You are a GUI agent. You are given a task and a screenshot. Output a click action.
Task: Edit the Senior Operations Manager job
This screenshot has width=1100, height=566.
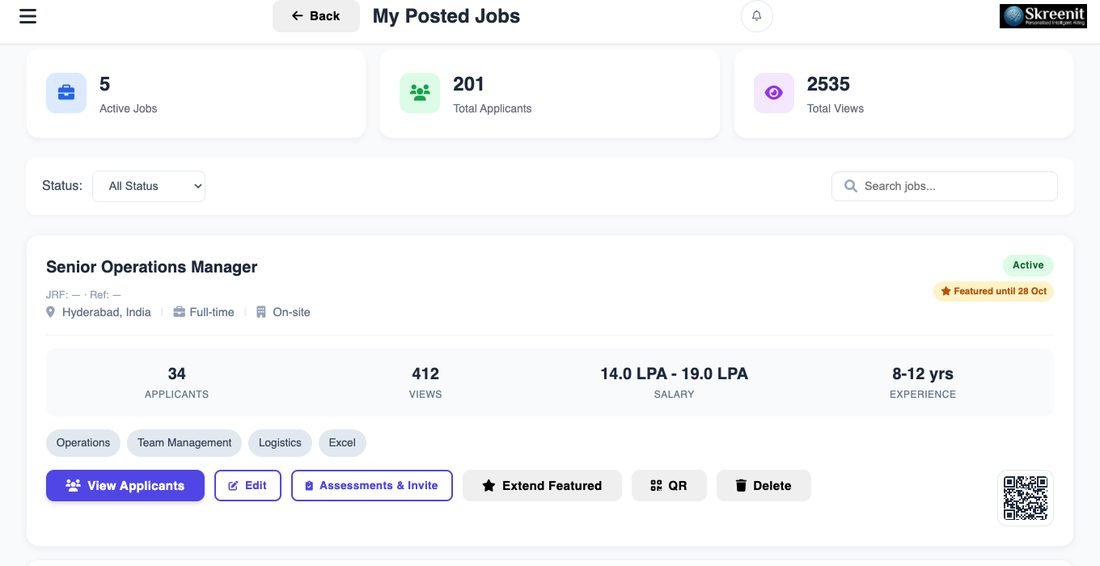[x=248, y=485]
